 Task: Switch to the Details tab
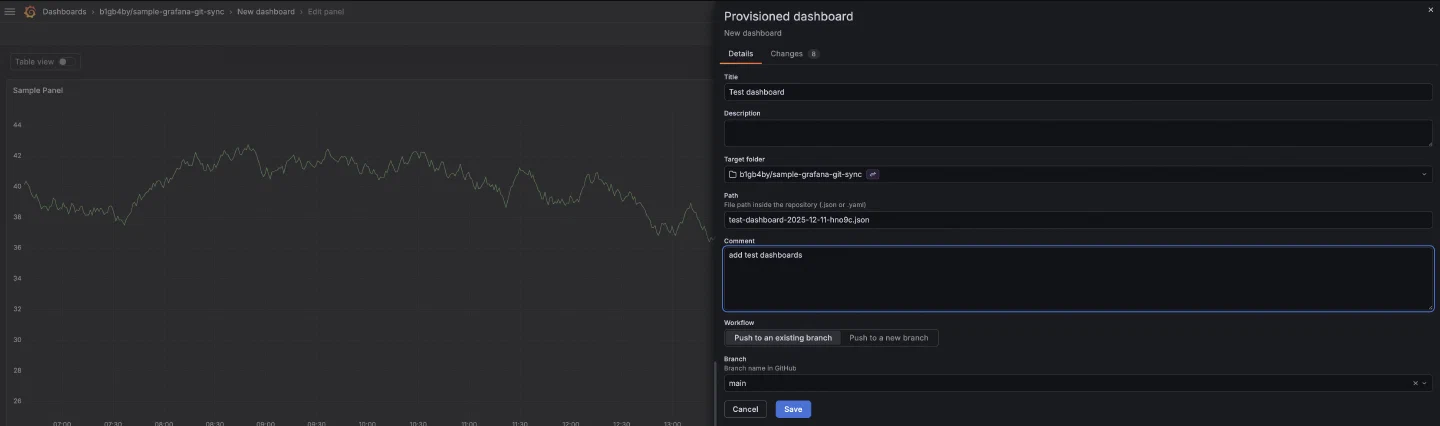tap(741, 53)
